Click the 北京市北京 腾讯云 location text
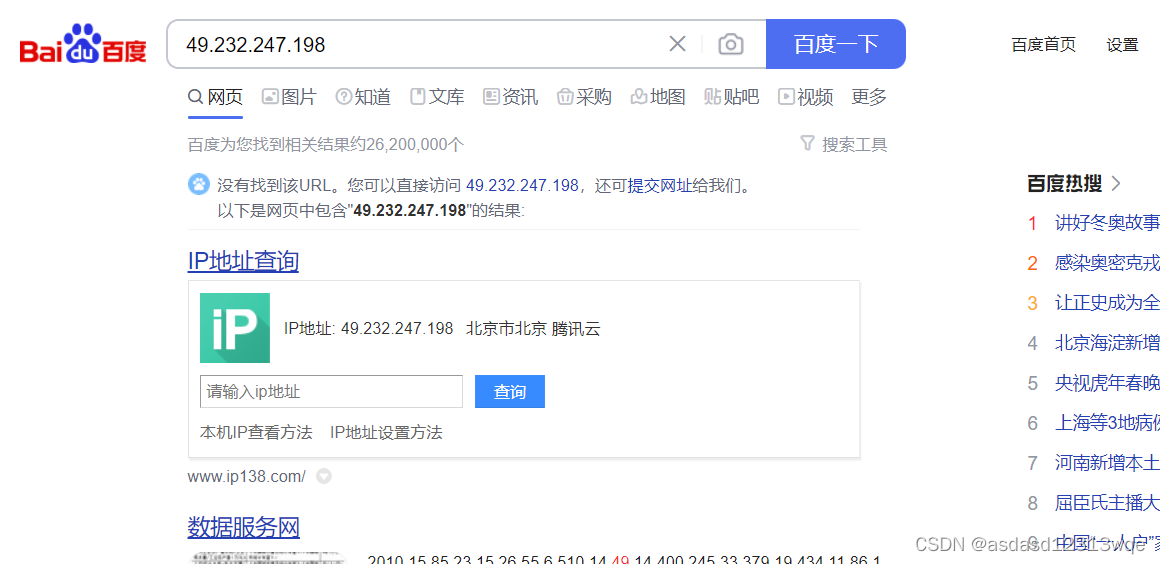 (x=533, y=329)
